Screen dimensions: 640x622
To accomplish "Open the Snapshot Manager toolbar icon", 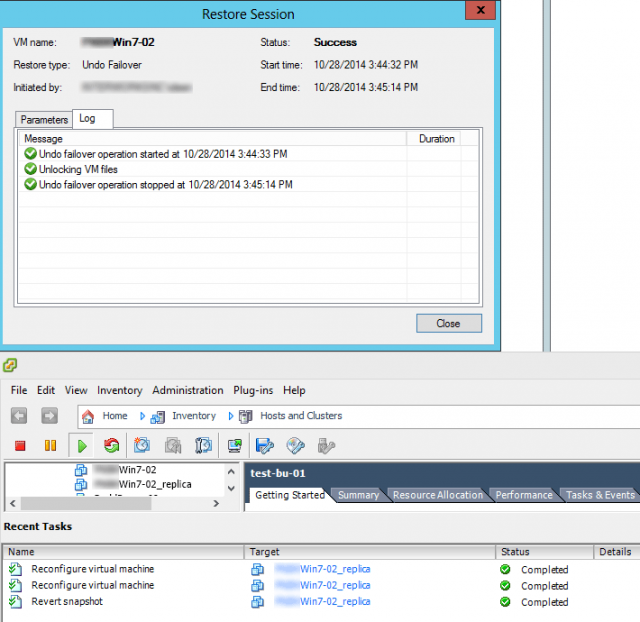I will click(204, 445).
